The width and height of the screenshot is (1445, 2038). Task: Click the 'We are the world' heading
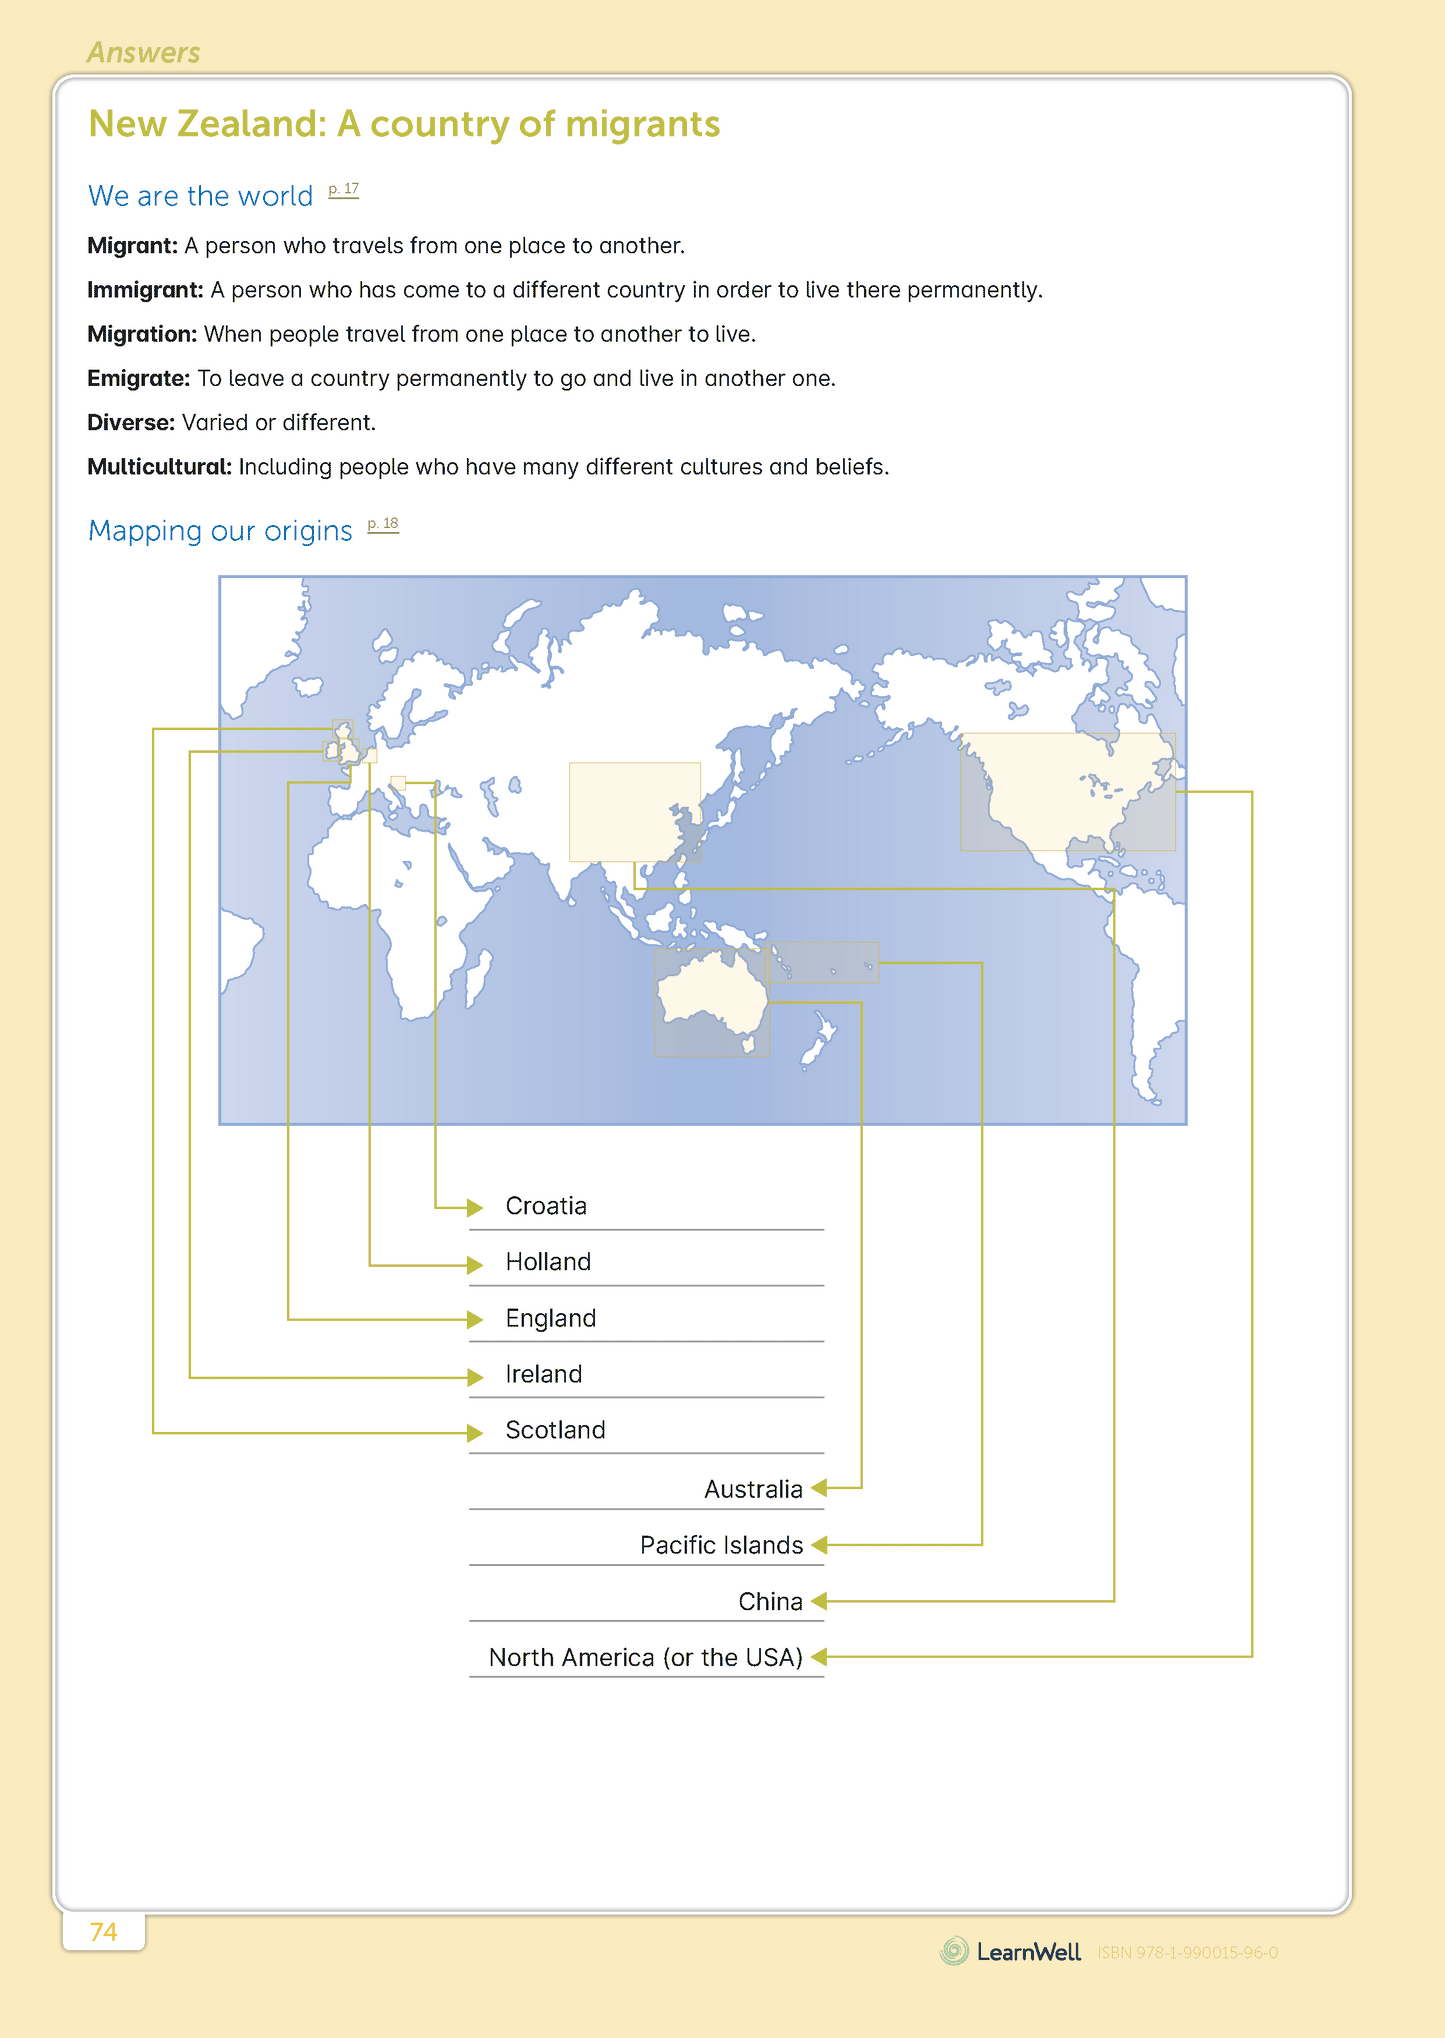click(200, 196)
